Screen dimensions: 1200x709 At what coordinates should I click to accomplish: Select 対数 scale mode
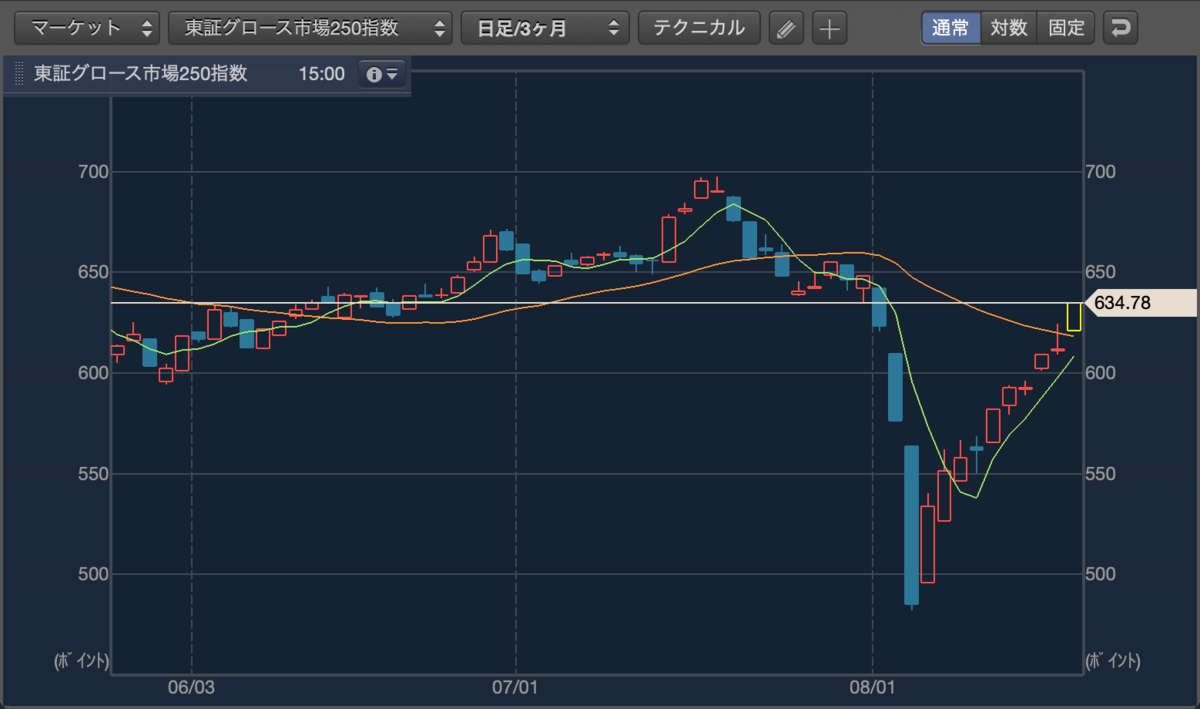point(1009,28)
